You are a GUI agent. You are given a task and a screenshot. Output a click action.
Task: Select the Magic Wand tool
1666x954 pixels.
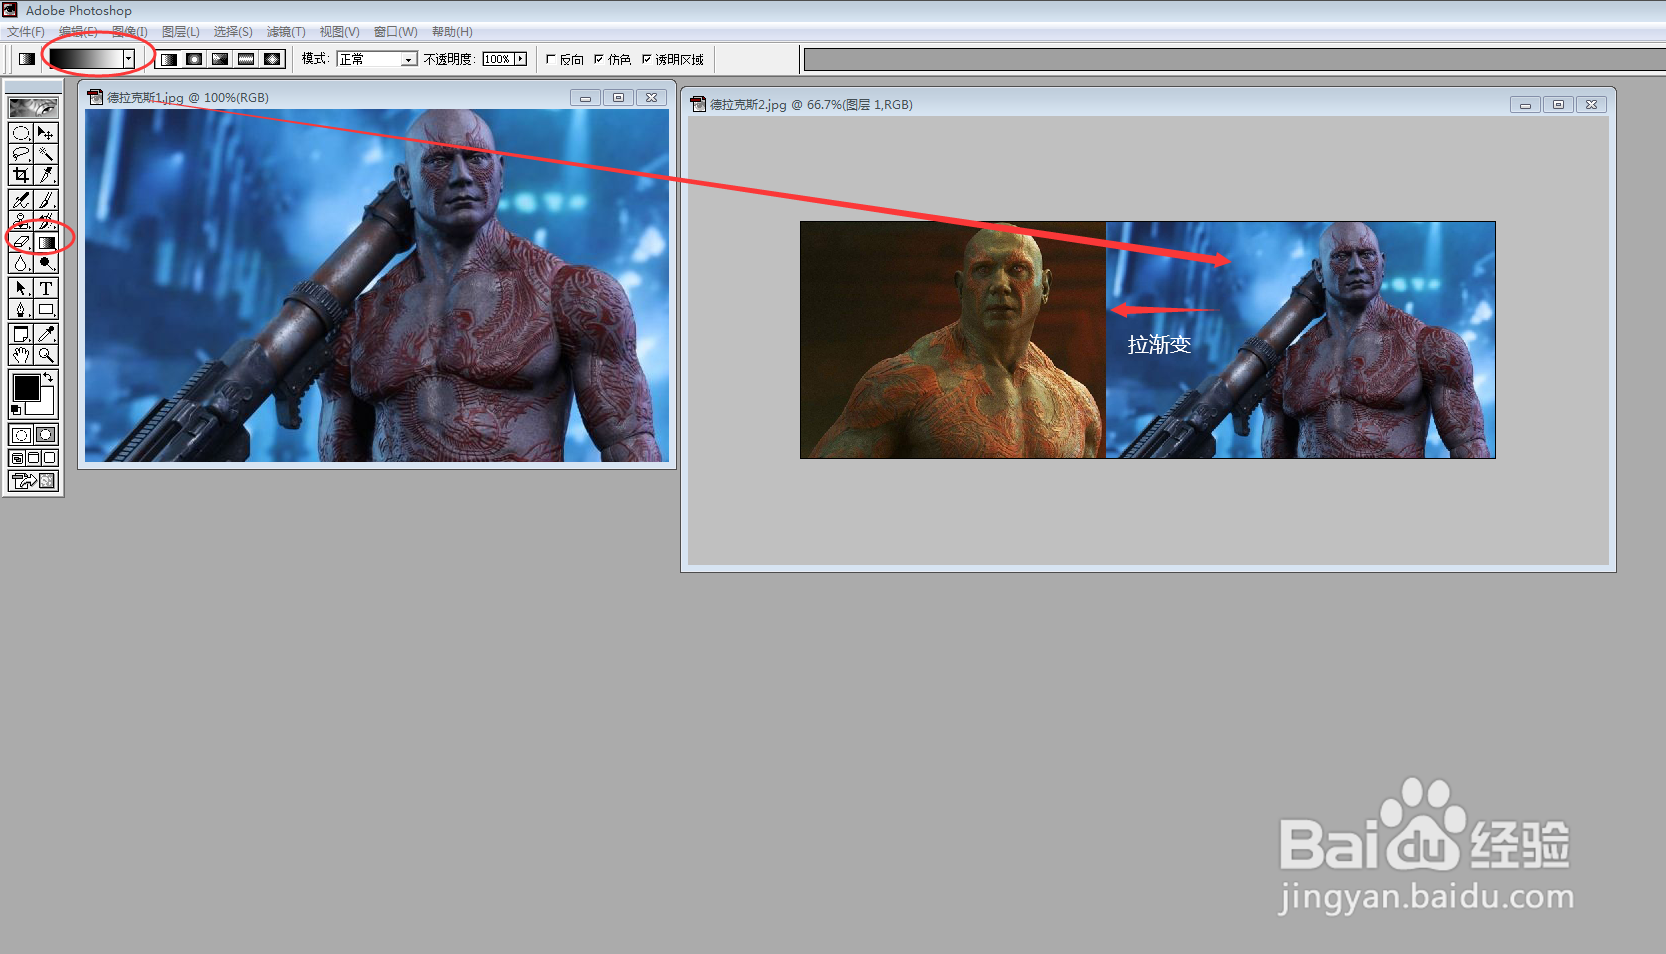click(46, 154)
